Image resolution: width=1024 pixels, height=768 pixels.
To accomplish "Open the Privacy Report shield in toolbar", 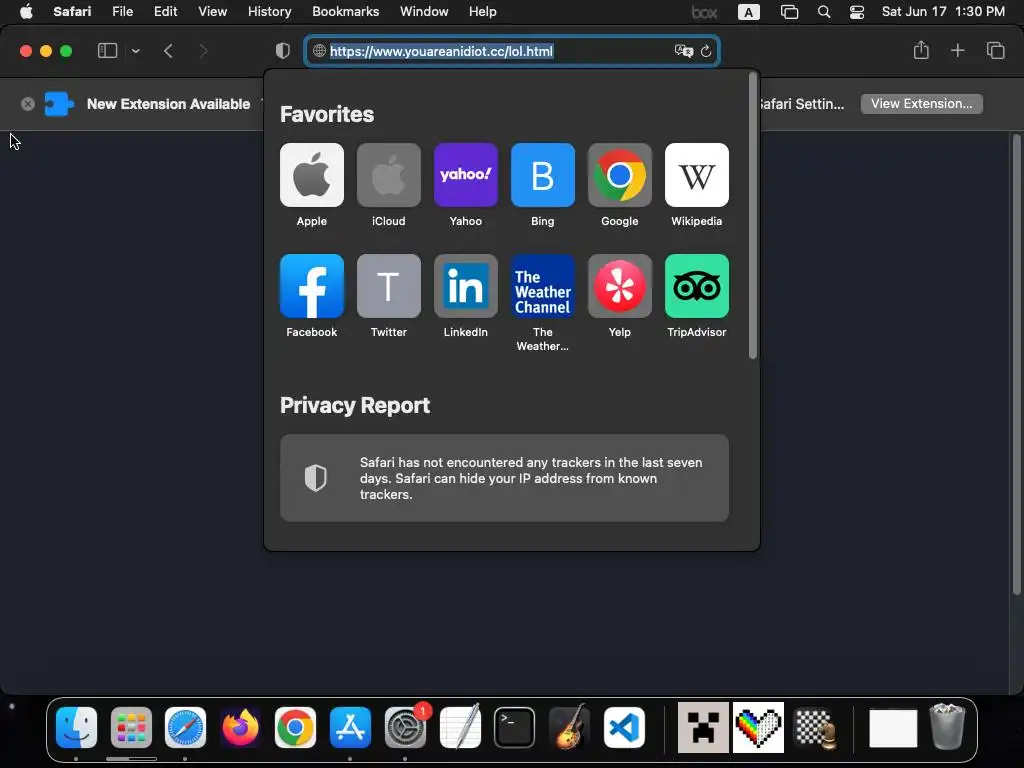I will click(283, 51).
